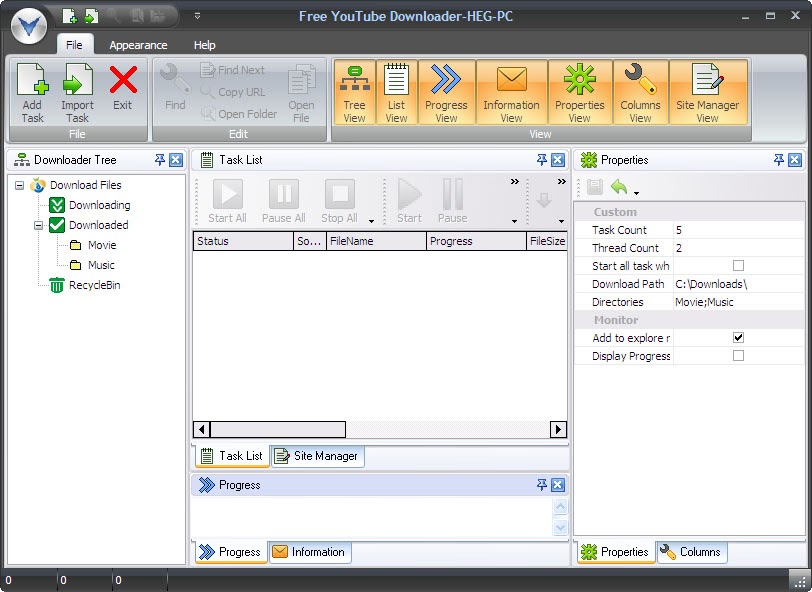
Task: Pin the Properties panel
Action: click(x=779, y=160)
